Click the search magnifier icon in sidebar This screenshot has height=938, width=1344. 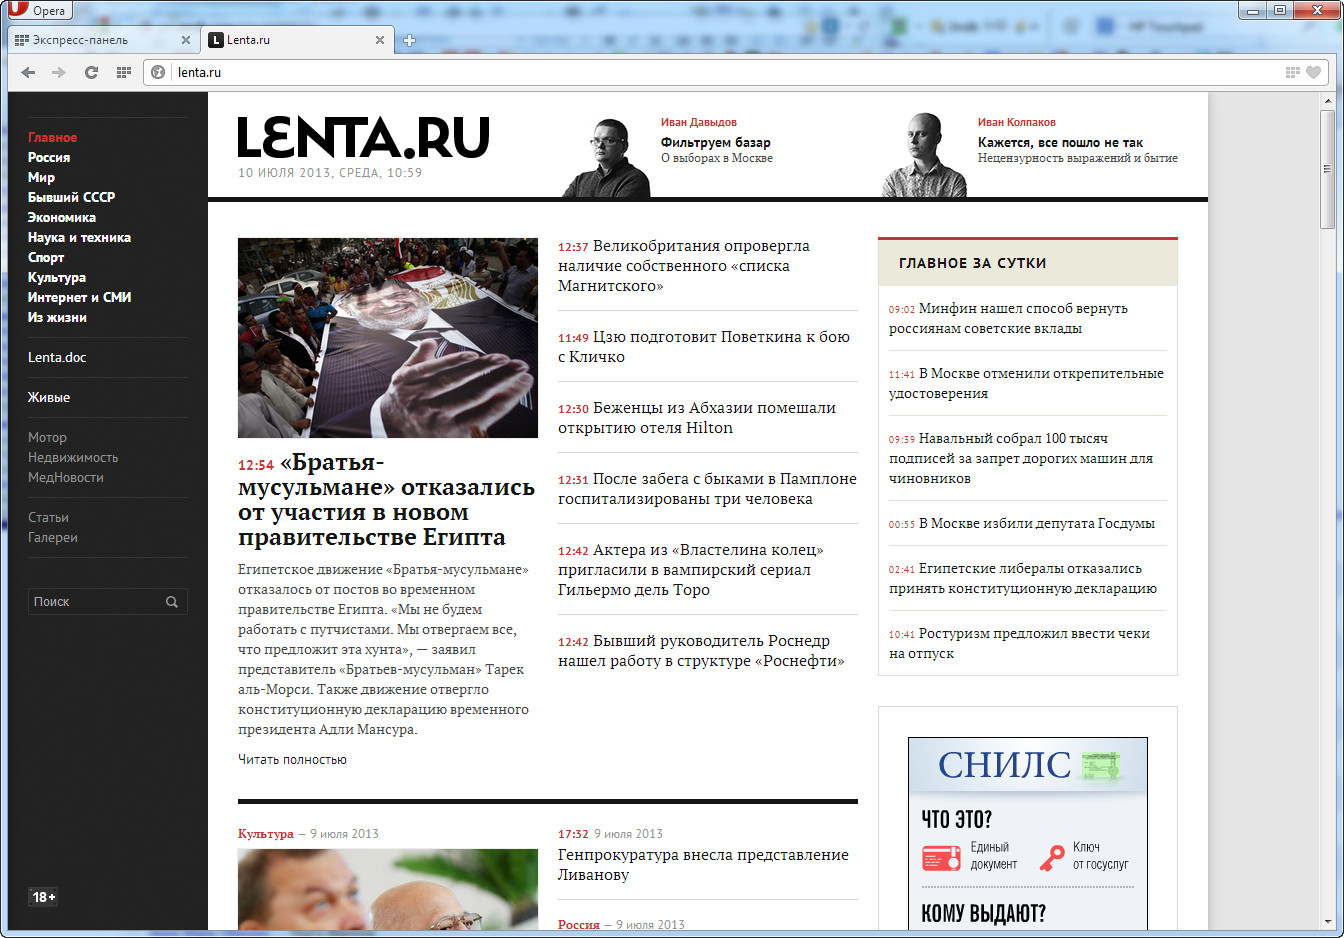tap(172, 602)
